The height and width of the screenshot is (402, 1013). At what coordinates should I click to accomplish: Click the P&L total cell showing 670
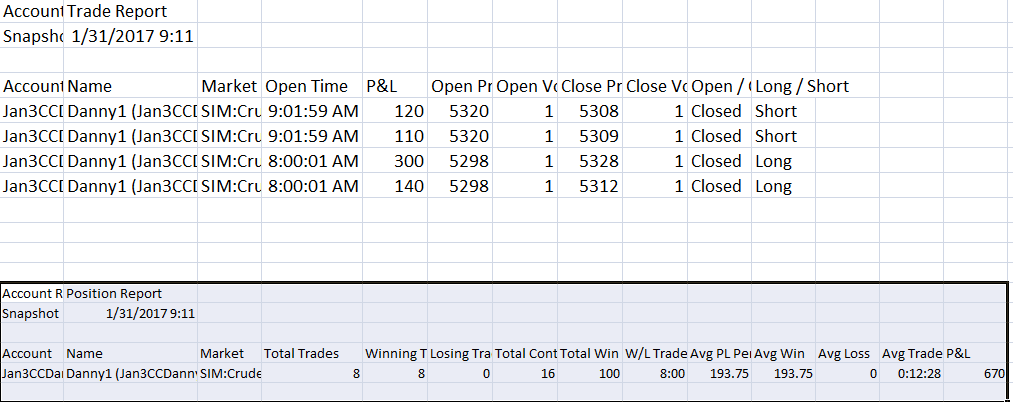[976, 374]
